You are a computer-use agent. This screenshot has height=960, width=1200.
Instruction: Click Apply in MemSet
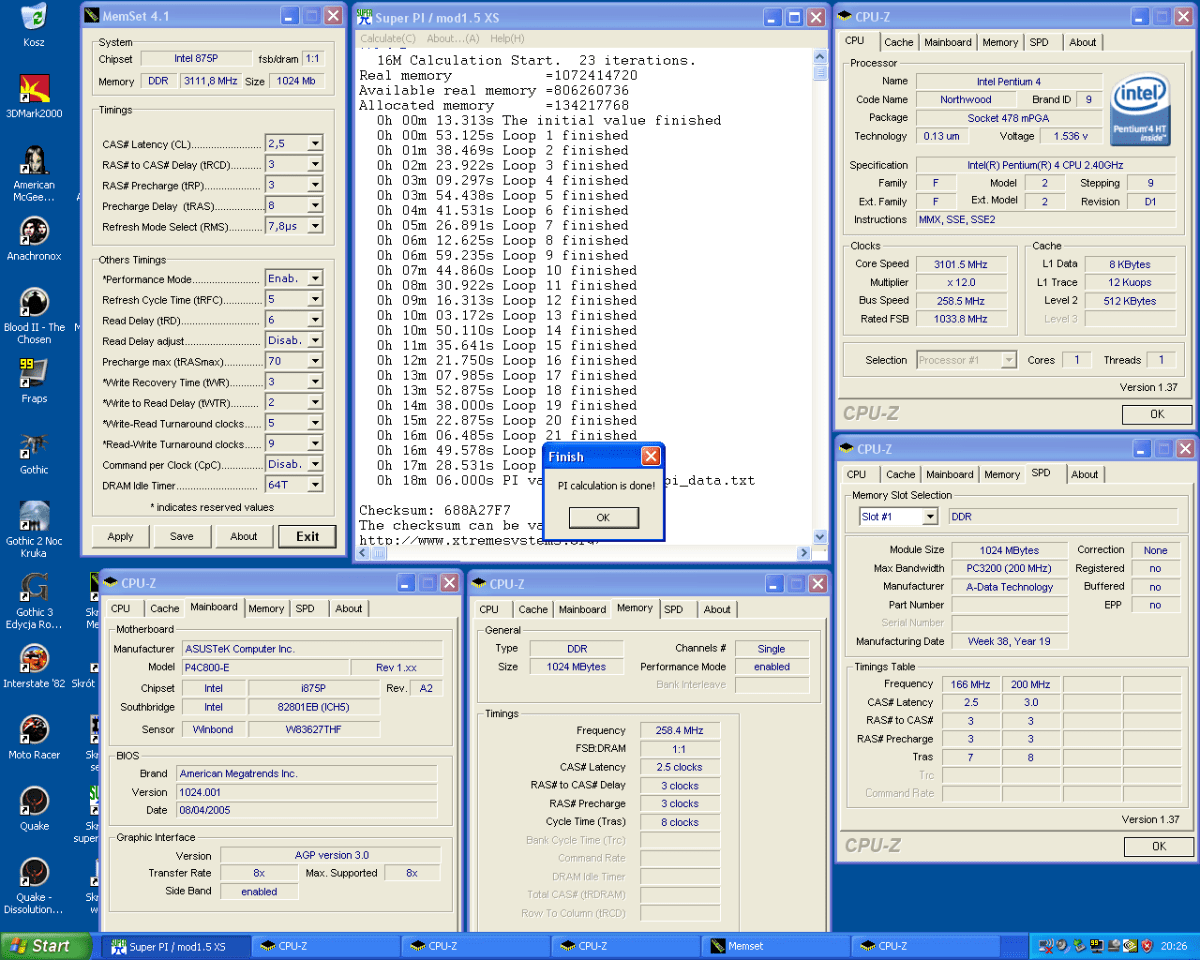(x=120, y=536)
